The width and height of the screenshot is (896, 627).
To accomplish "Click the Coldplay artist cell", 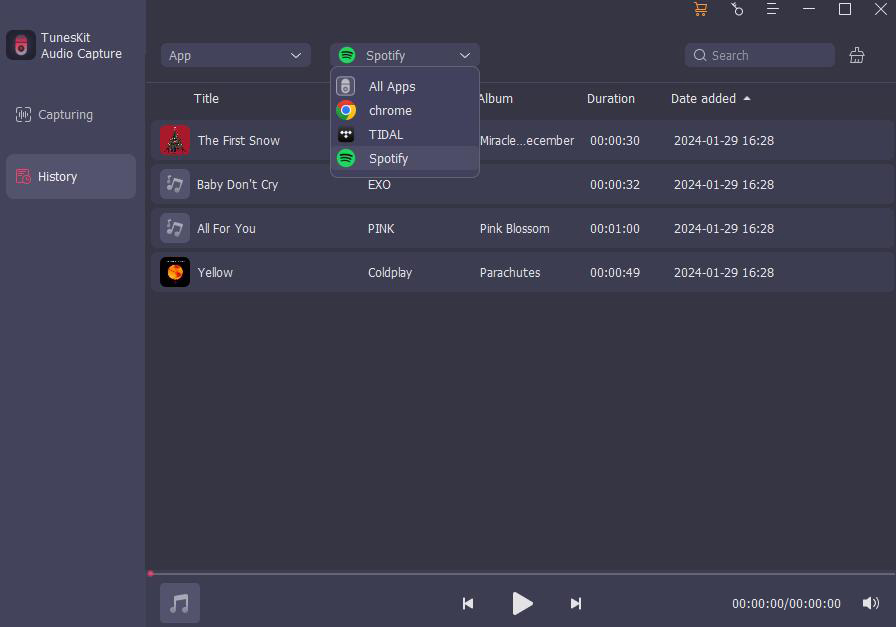I will coord(390,272).
